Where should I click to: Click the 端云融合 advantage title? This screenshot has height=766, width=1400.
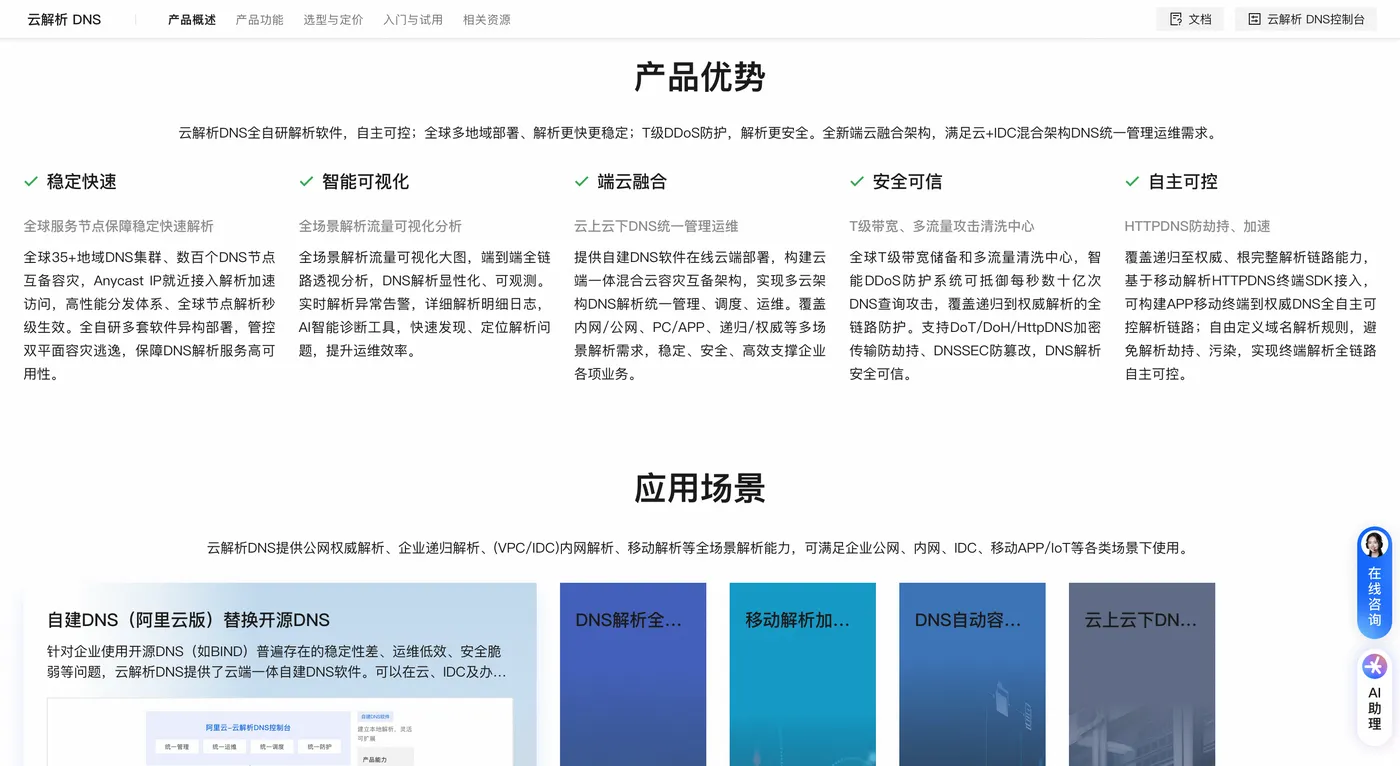click(x=632, y=181)
